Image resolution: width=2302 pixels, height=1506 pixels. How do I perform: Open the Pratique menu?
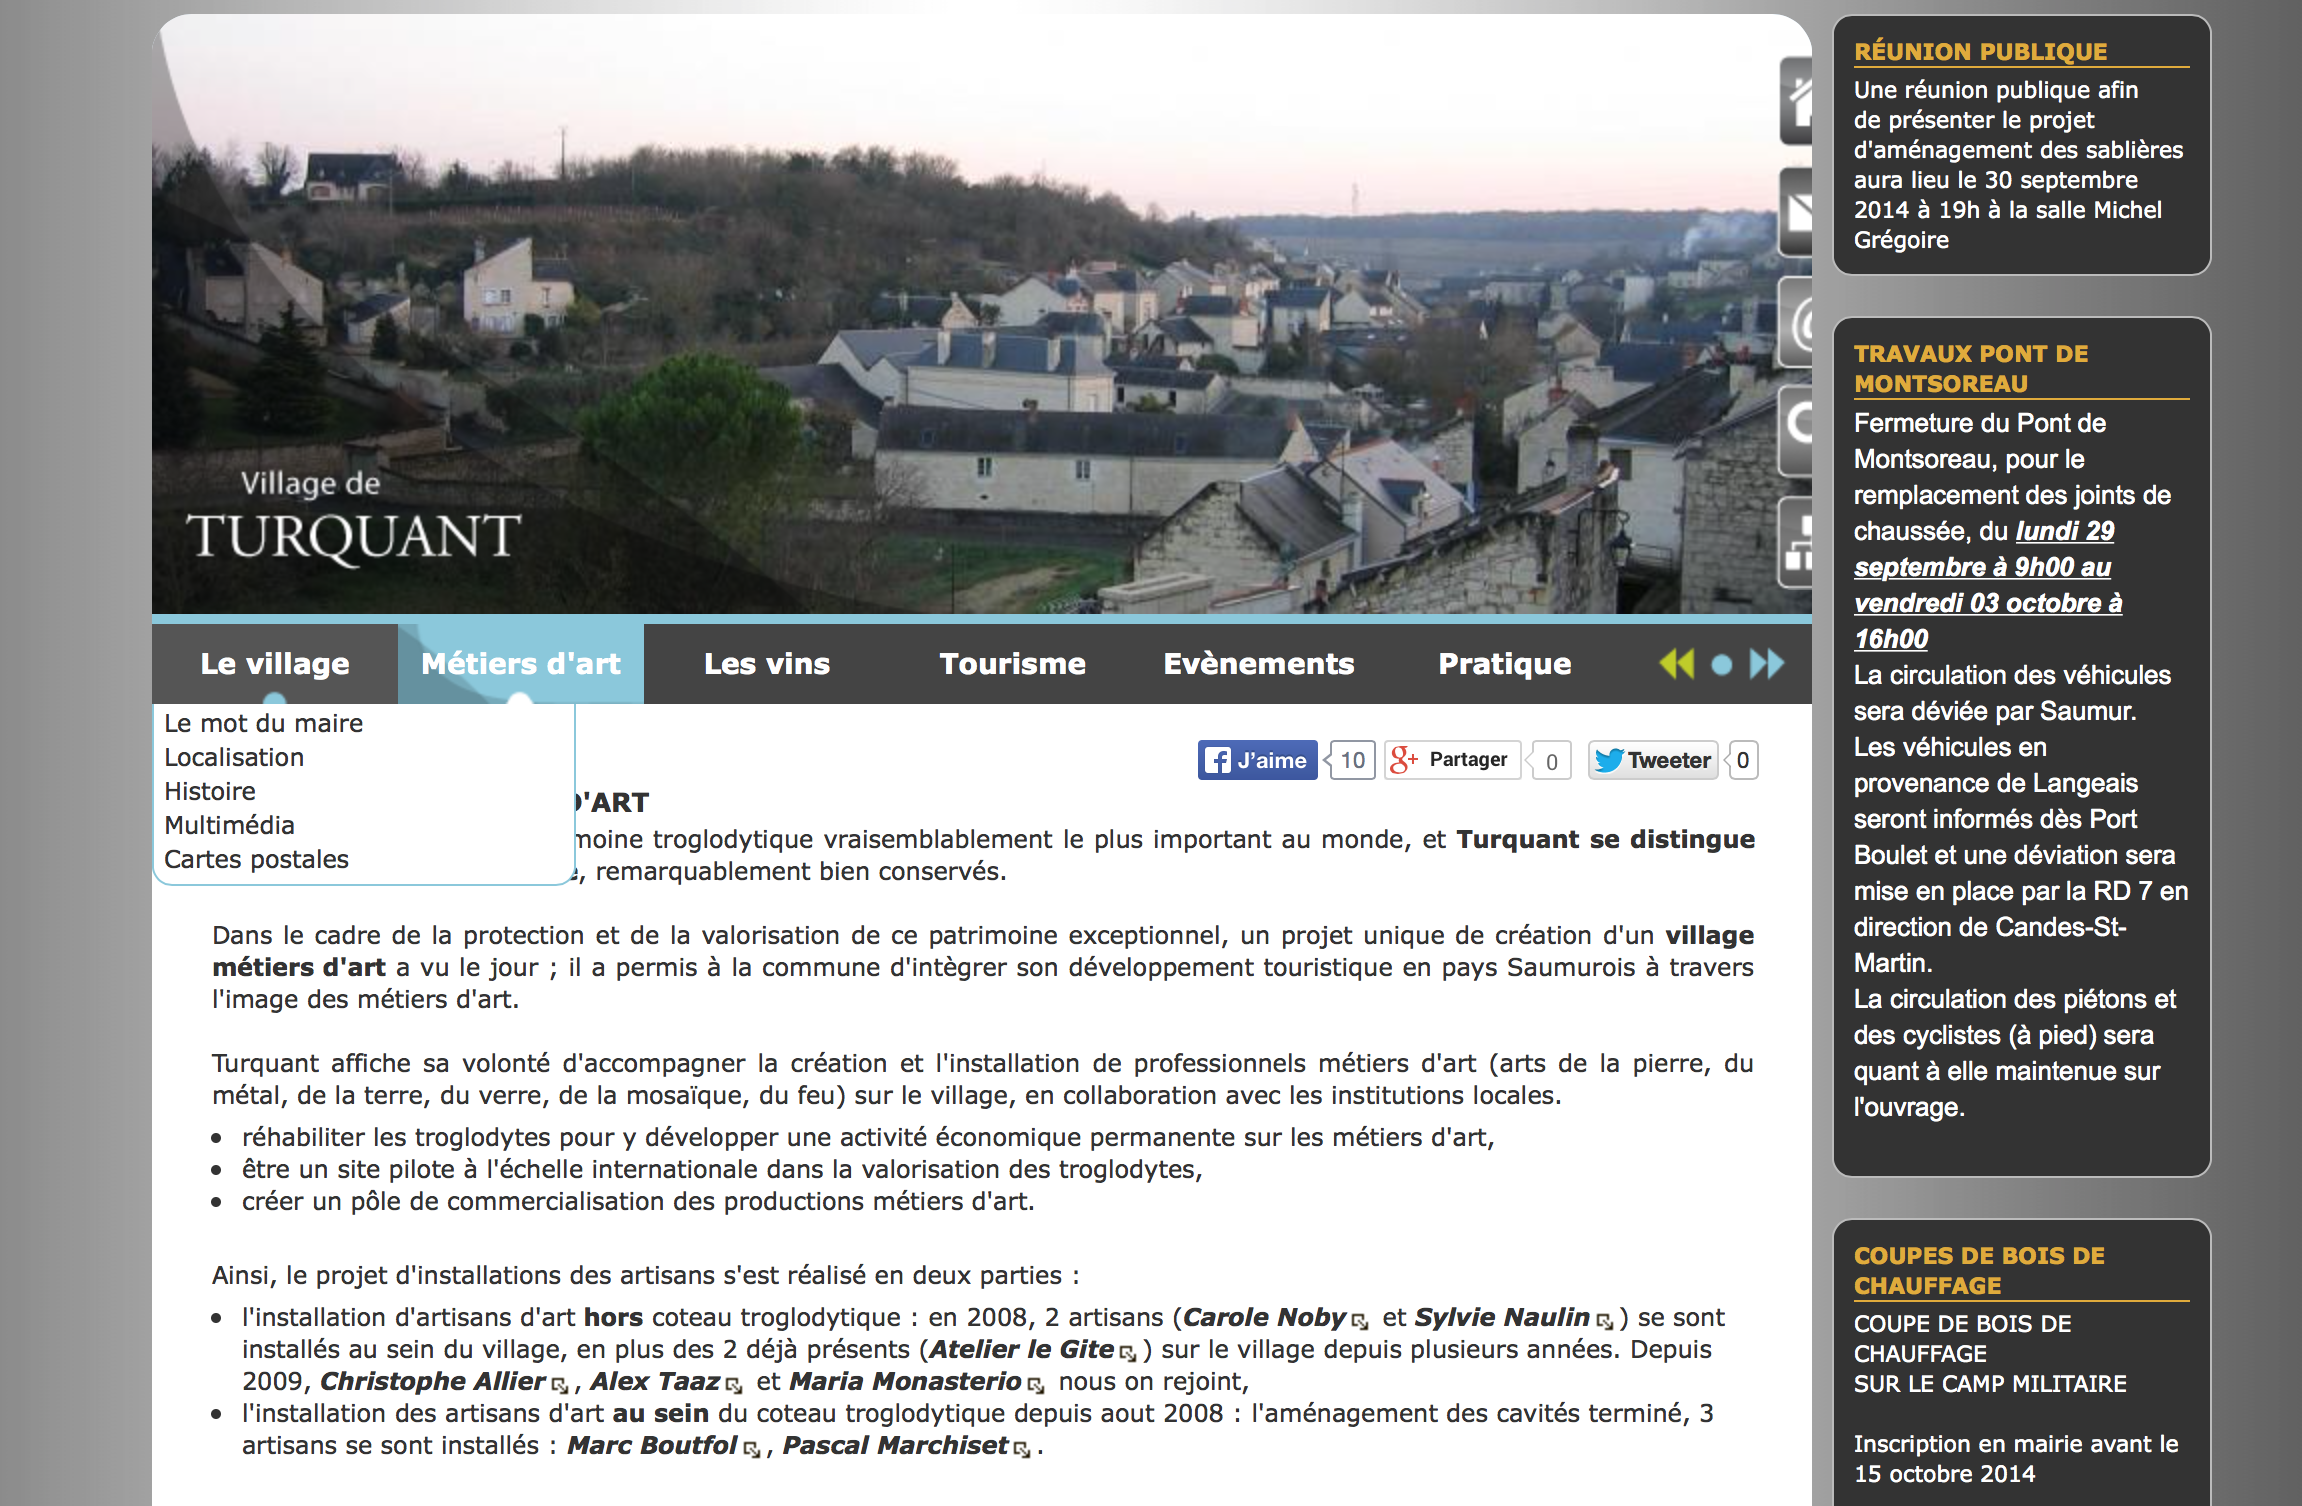1504,664
